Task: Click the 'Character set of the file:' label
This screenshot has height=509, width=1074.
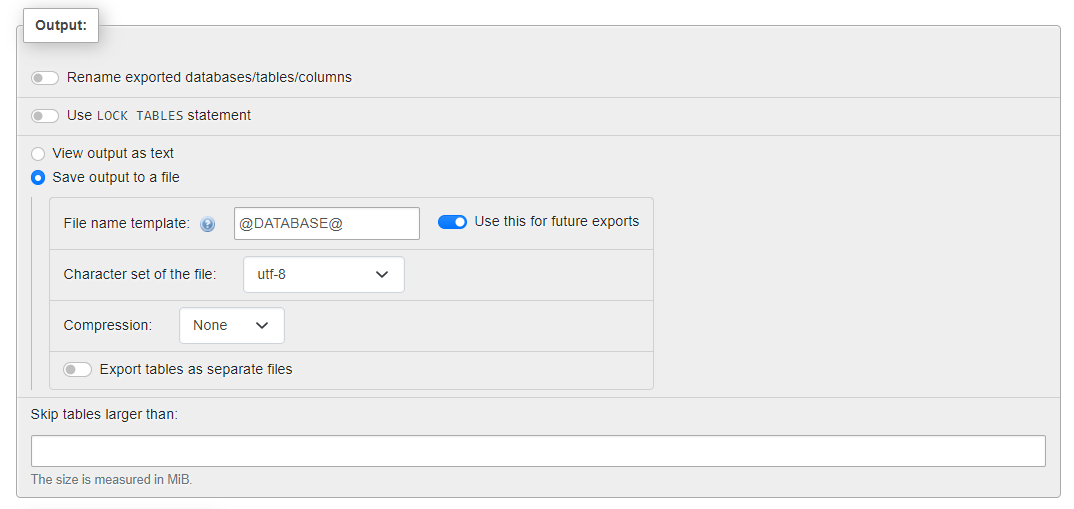Action: click(x=140, y=275)
